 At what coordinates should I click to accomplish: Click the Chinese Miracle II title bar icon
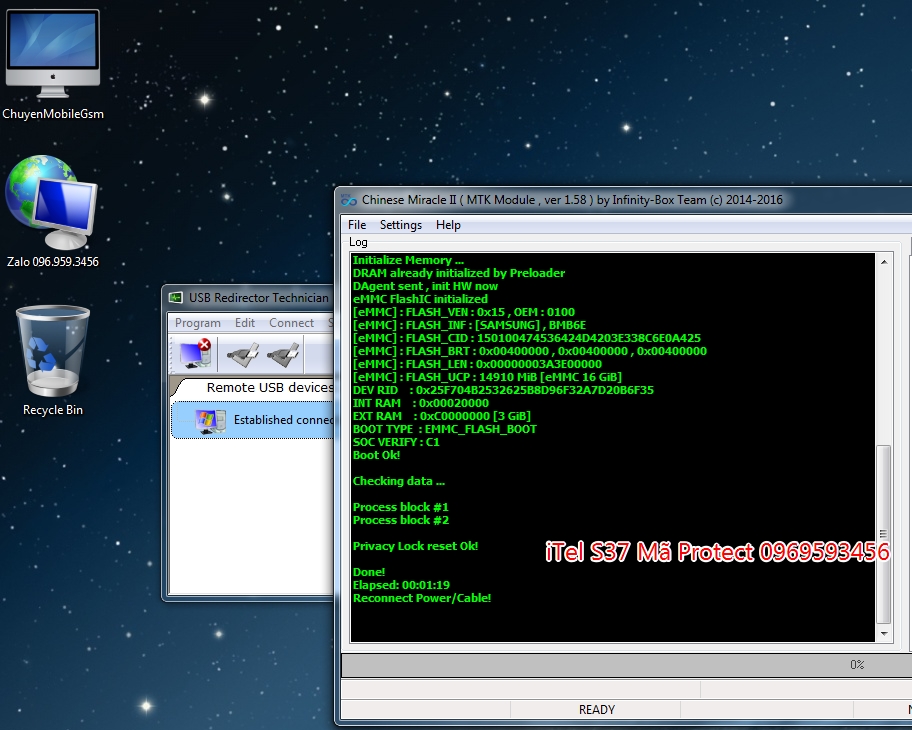pos(348,200)
